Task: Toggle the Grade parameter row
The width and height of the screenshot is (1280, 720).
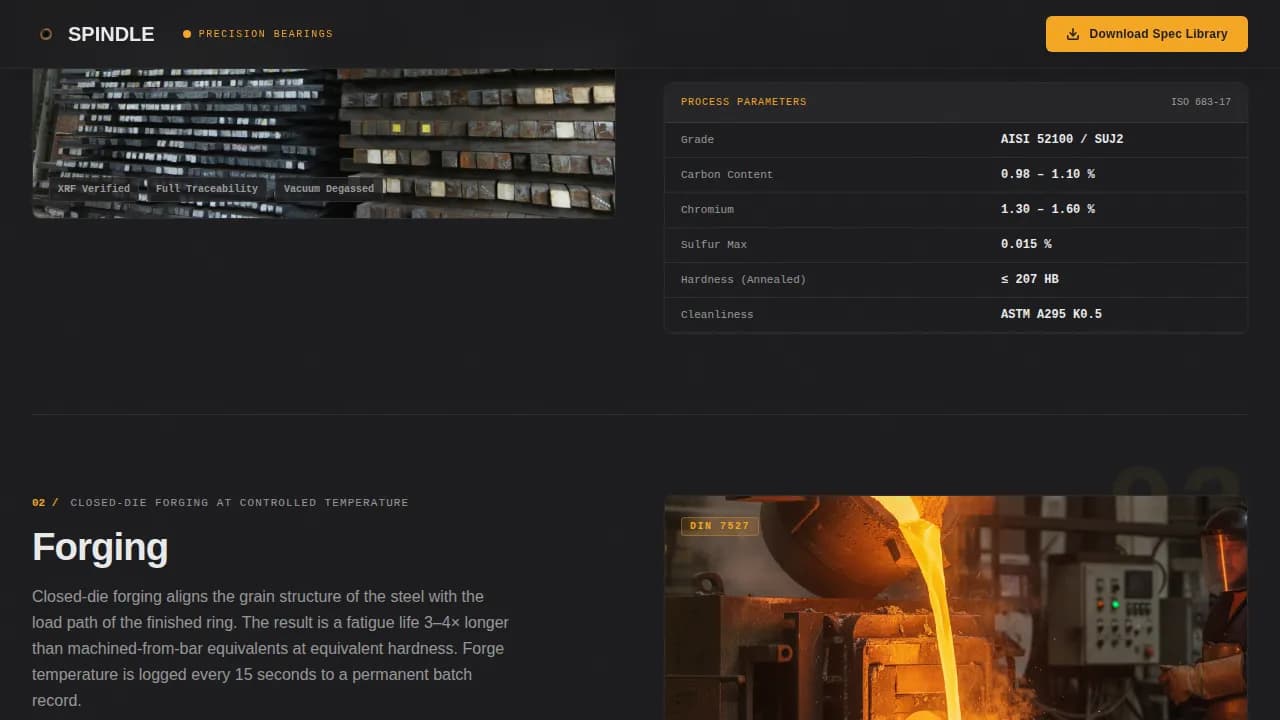Action: coord(956,139)
